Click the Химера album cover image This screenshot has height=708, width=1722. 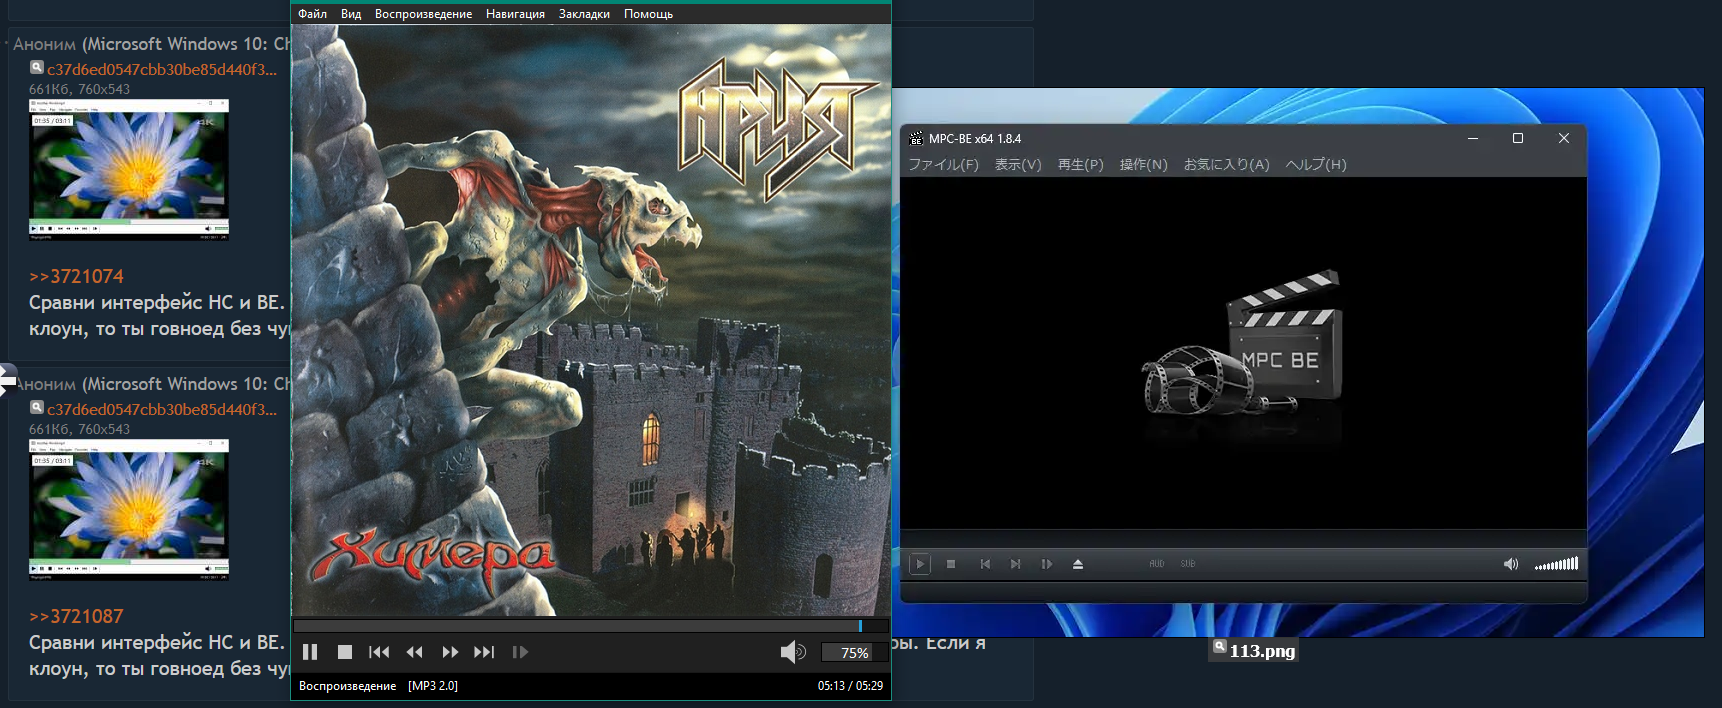591,320
